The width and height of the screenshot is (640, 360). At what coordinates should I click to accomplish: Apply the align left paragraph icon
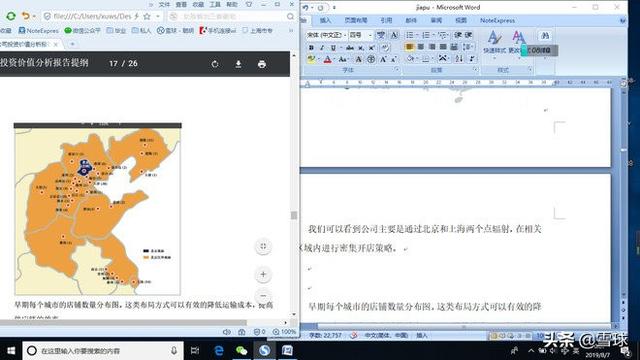click(x=409, y=47)
